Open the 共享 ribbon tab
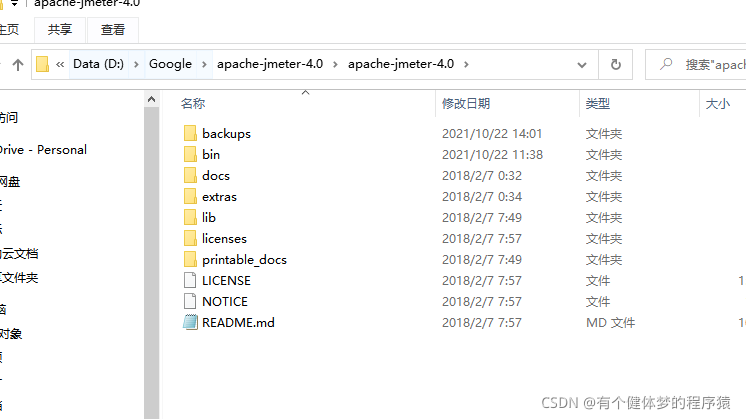The width and height of the screenshot is (746, 419). coord(60,30)
